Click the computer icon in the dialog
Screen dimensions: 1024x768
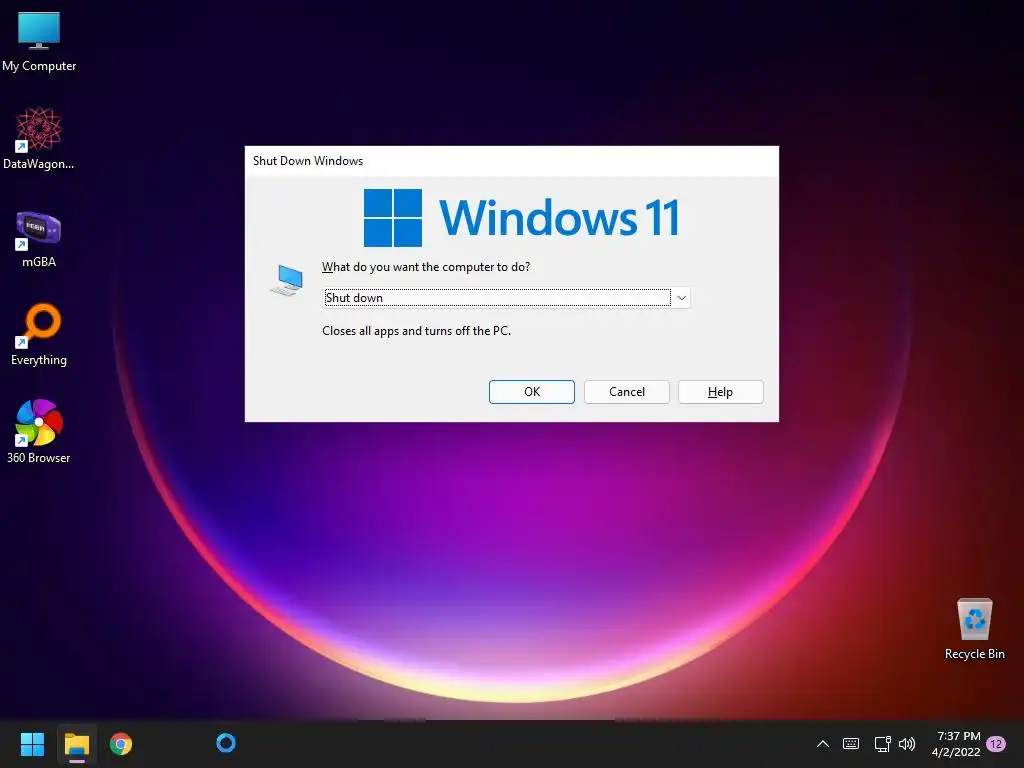(x=287, y=280)
